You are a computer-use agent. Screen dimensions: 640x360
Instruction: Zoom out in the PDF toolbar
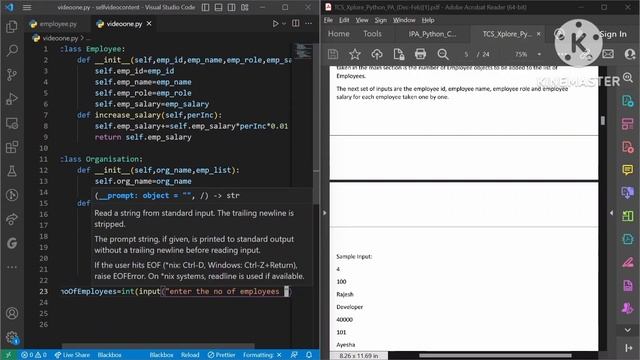click(x=443, y=54)
